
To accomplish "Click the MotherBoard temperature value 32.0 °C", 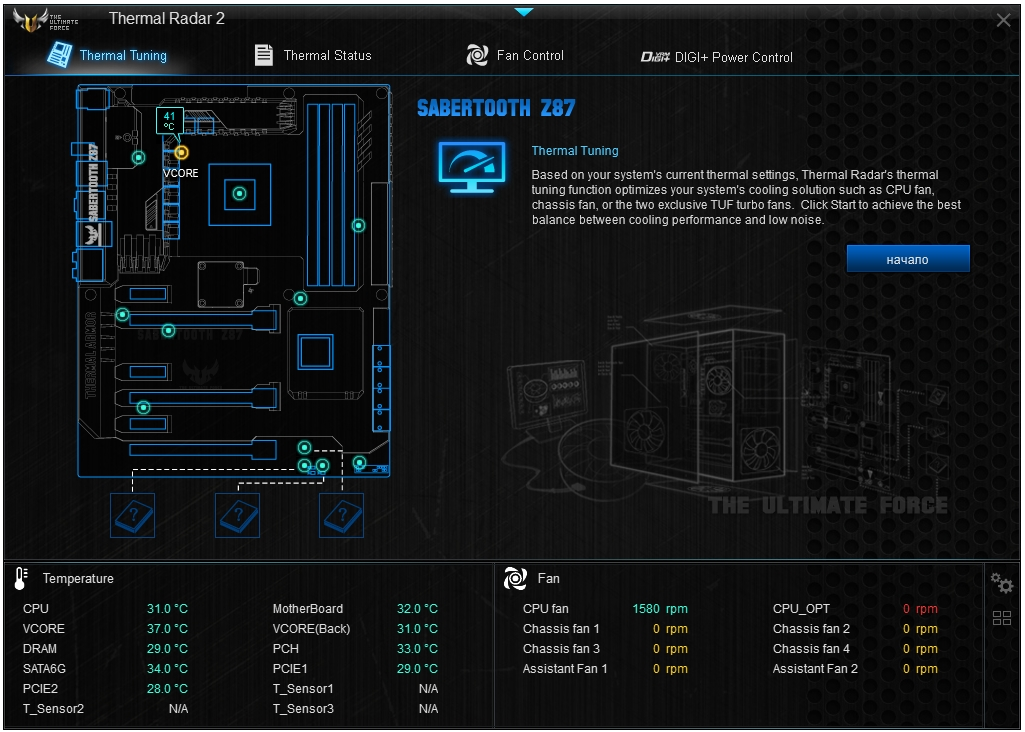I will [417, 609].
